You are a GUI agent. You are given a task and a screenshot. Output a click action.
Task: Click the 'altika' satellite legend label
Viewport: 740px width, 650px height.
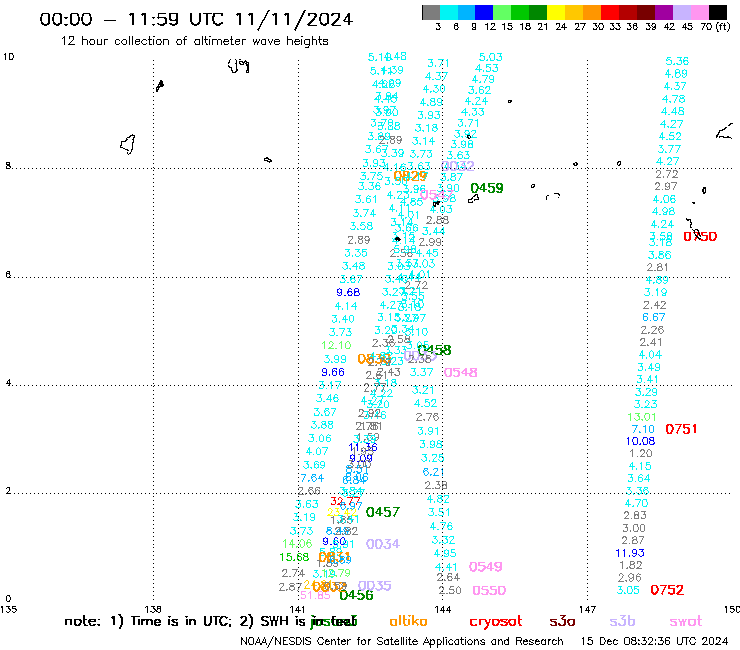(408, 621)
